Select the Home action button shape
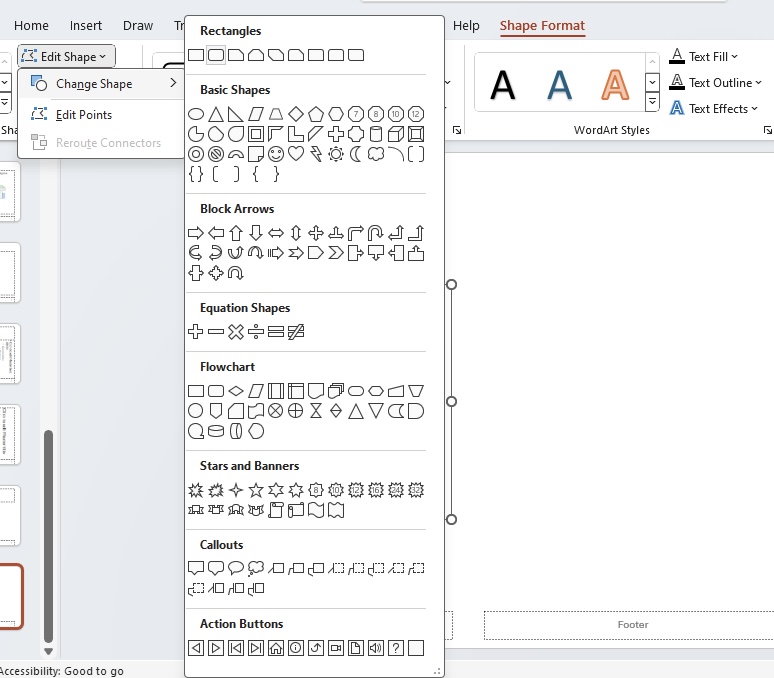 pyautogui.click(x=275, y=648)
